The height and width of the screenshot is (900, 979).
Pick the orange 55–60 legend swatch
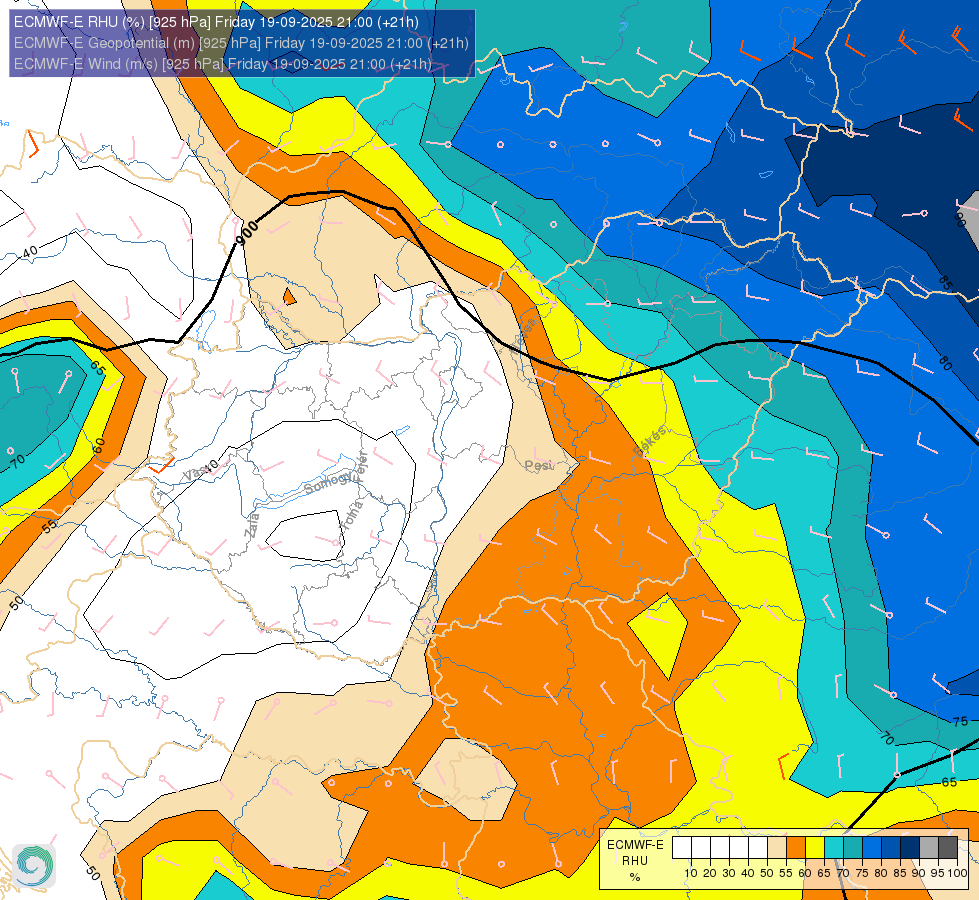[x=796, y=848]
